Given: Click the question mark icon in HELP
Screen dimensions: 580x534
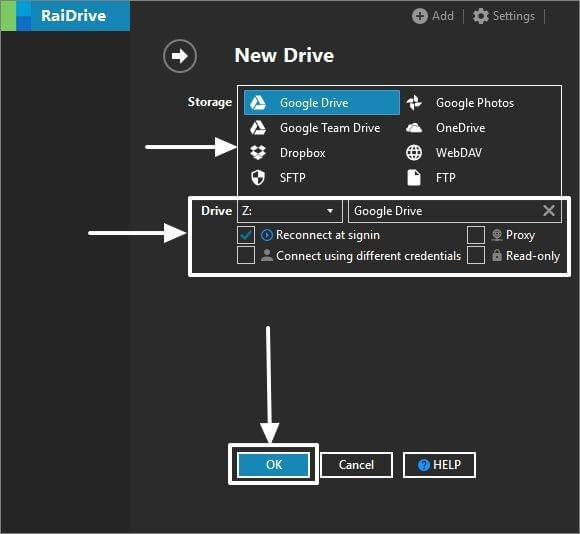Looking at the screenshot, I should (424, 465).
